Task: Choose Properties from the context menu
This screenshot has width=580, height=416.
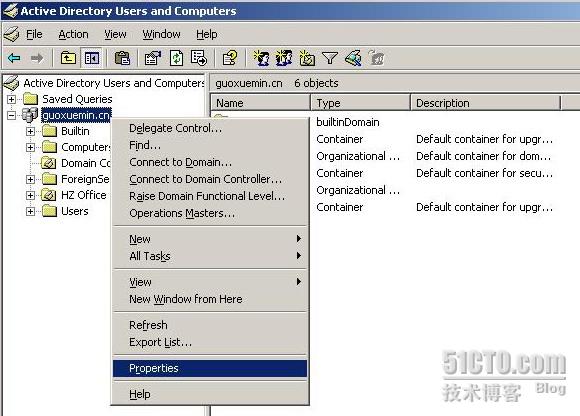Action: pyautogui.click(x=210, y=368)
